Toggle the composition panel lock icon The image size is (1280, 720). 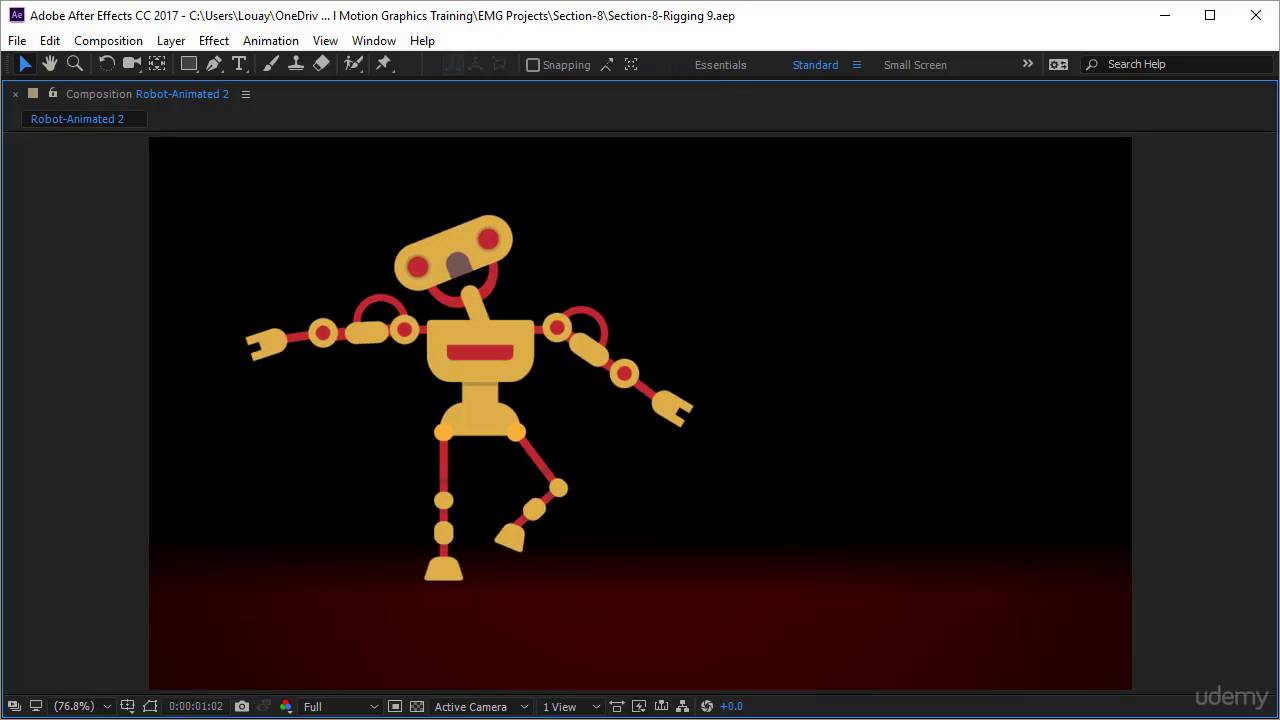click(x=53, y=93)
